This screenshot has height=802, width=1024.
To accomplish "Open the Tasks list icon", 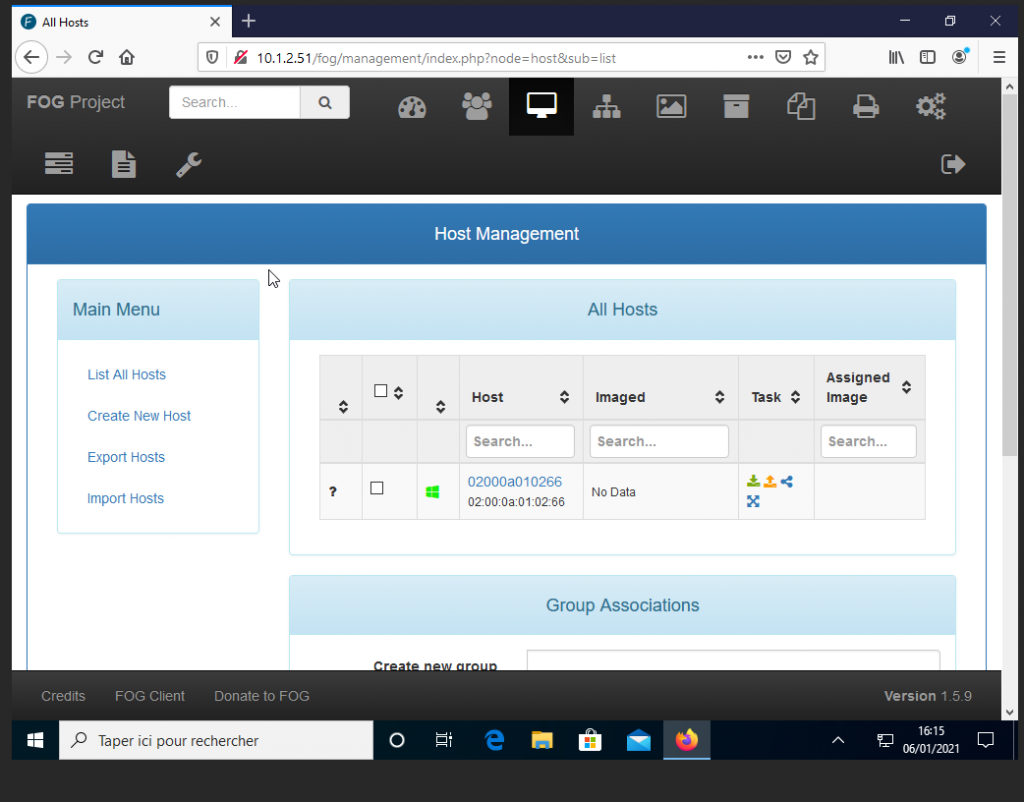I will coord(59,163).
